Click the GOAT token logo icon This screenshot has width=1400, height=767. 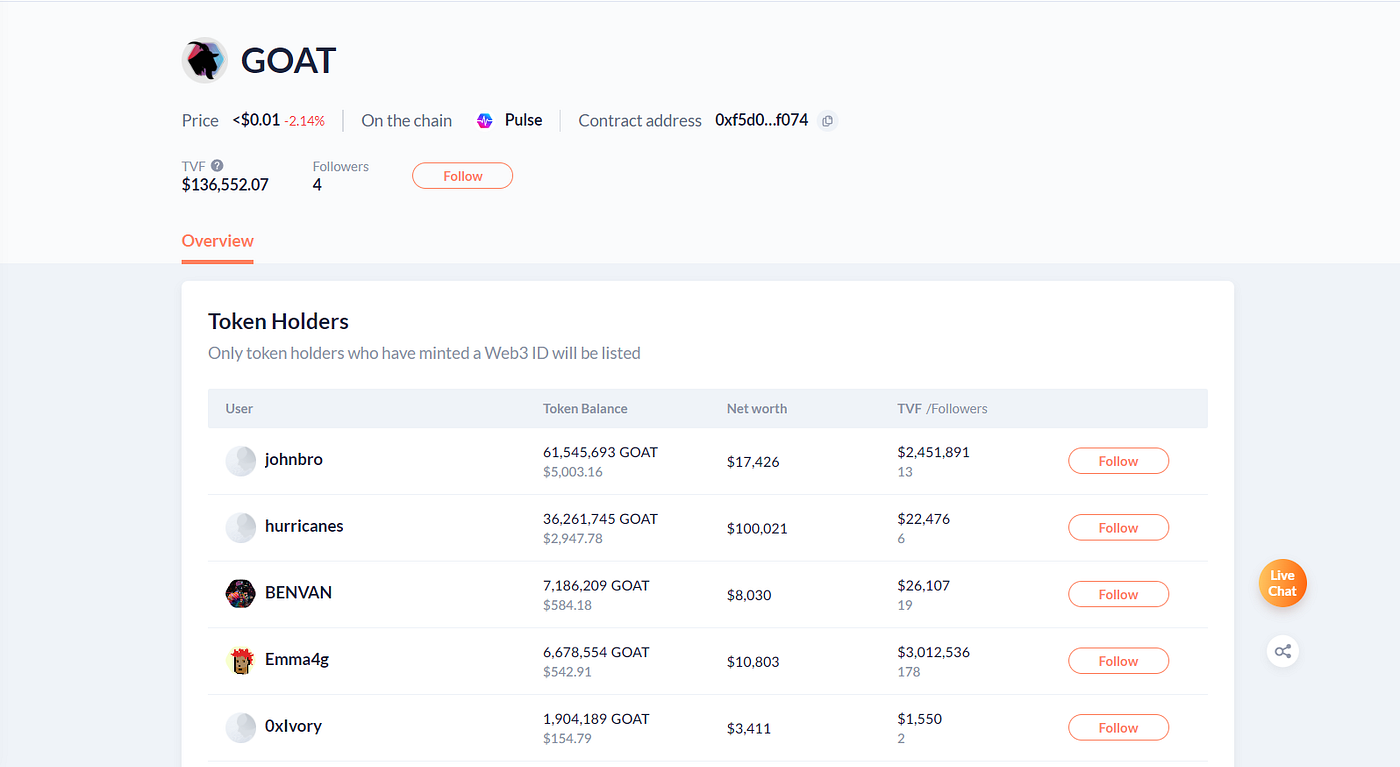(x=205, y=61)
